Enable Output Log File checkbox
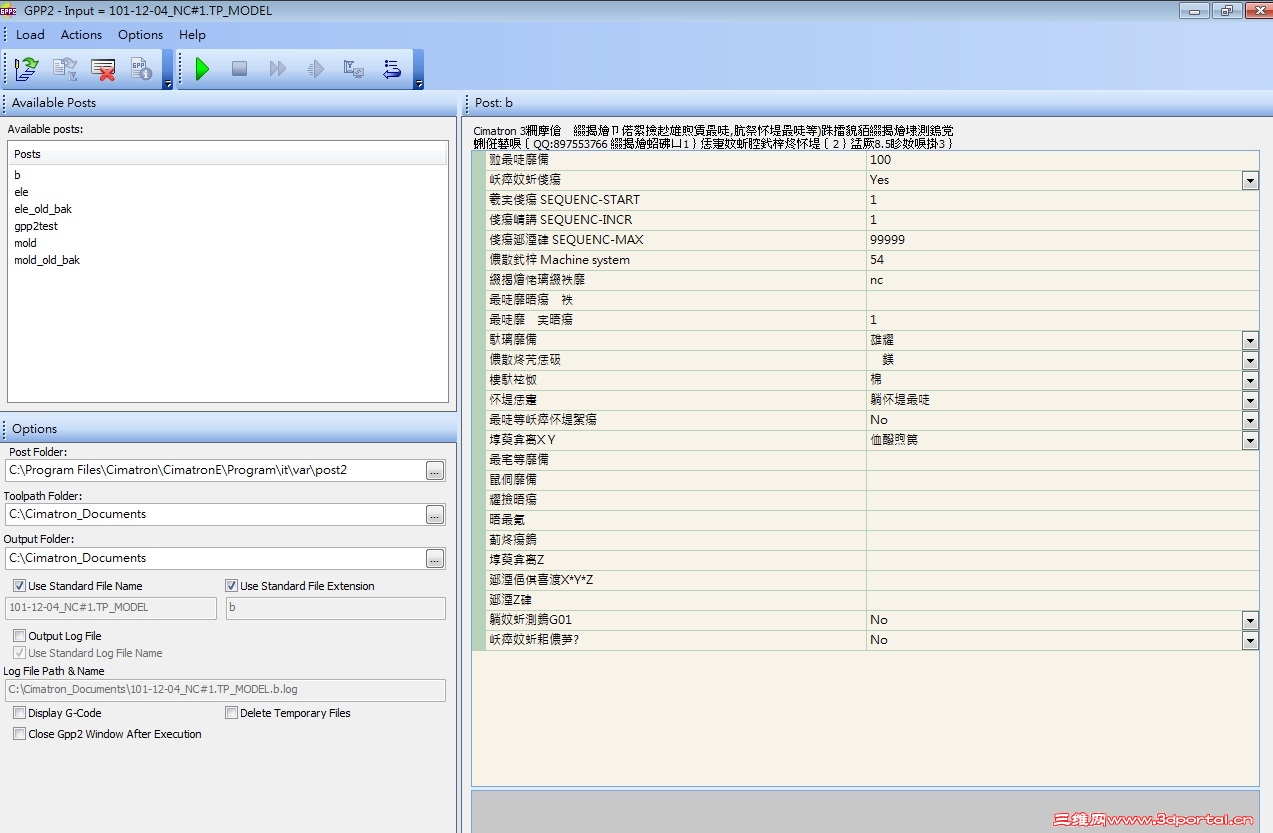 coord(19,636)
